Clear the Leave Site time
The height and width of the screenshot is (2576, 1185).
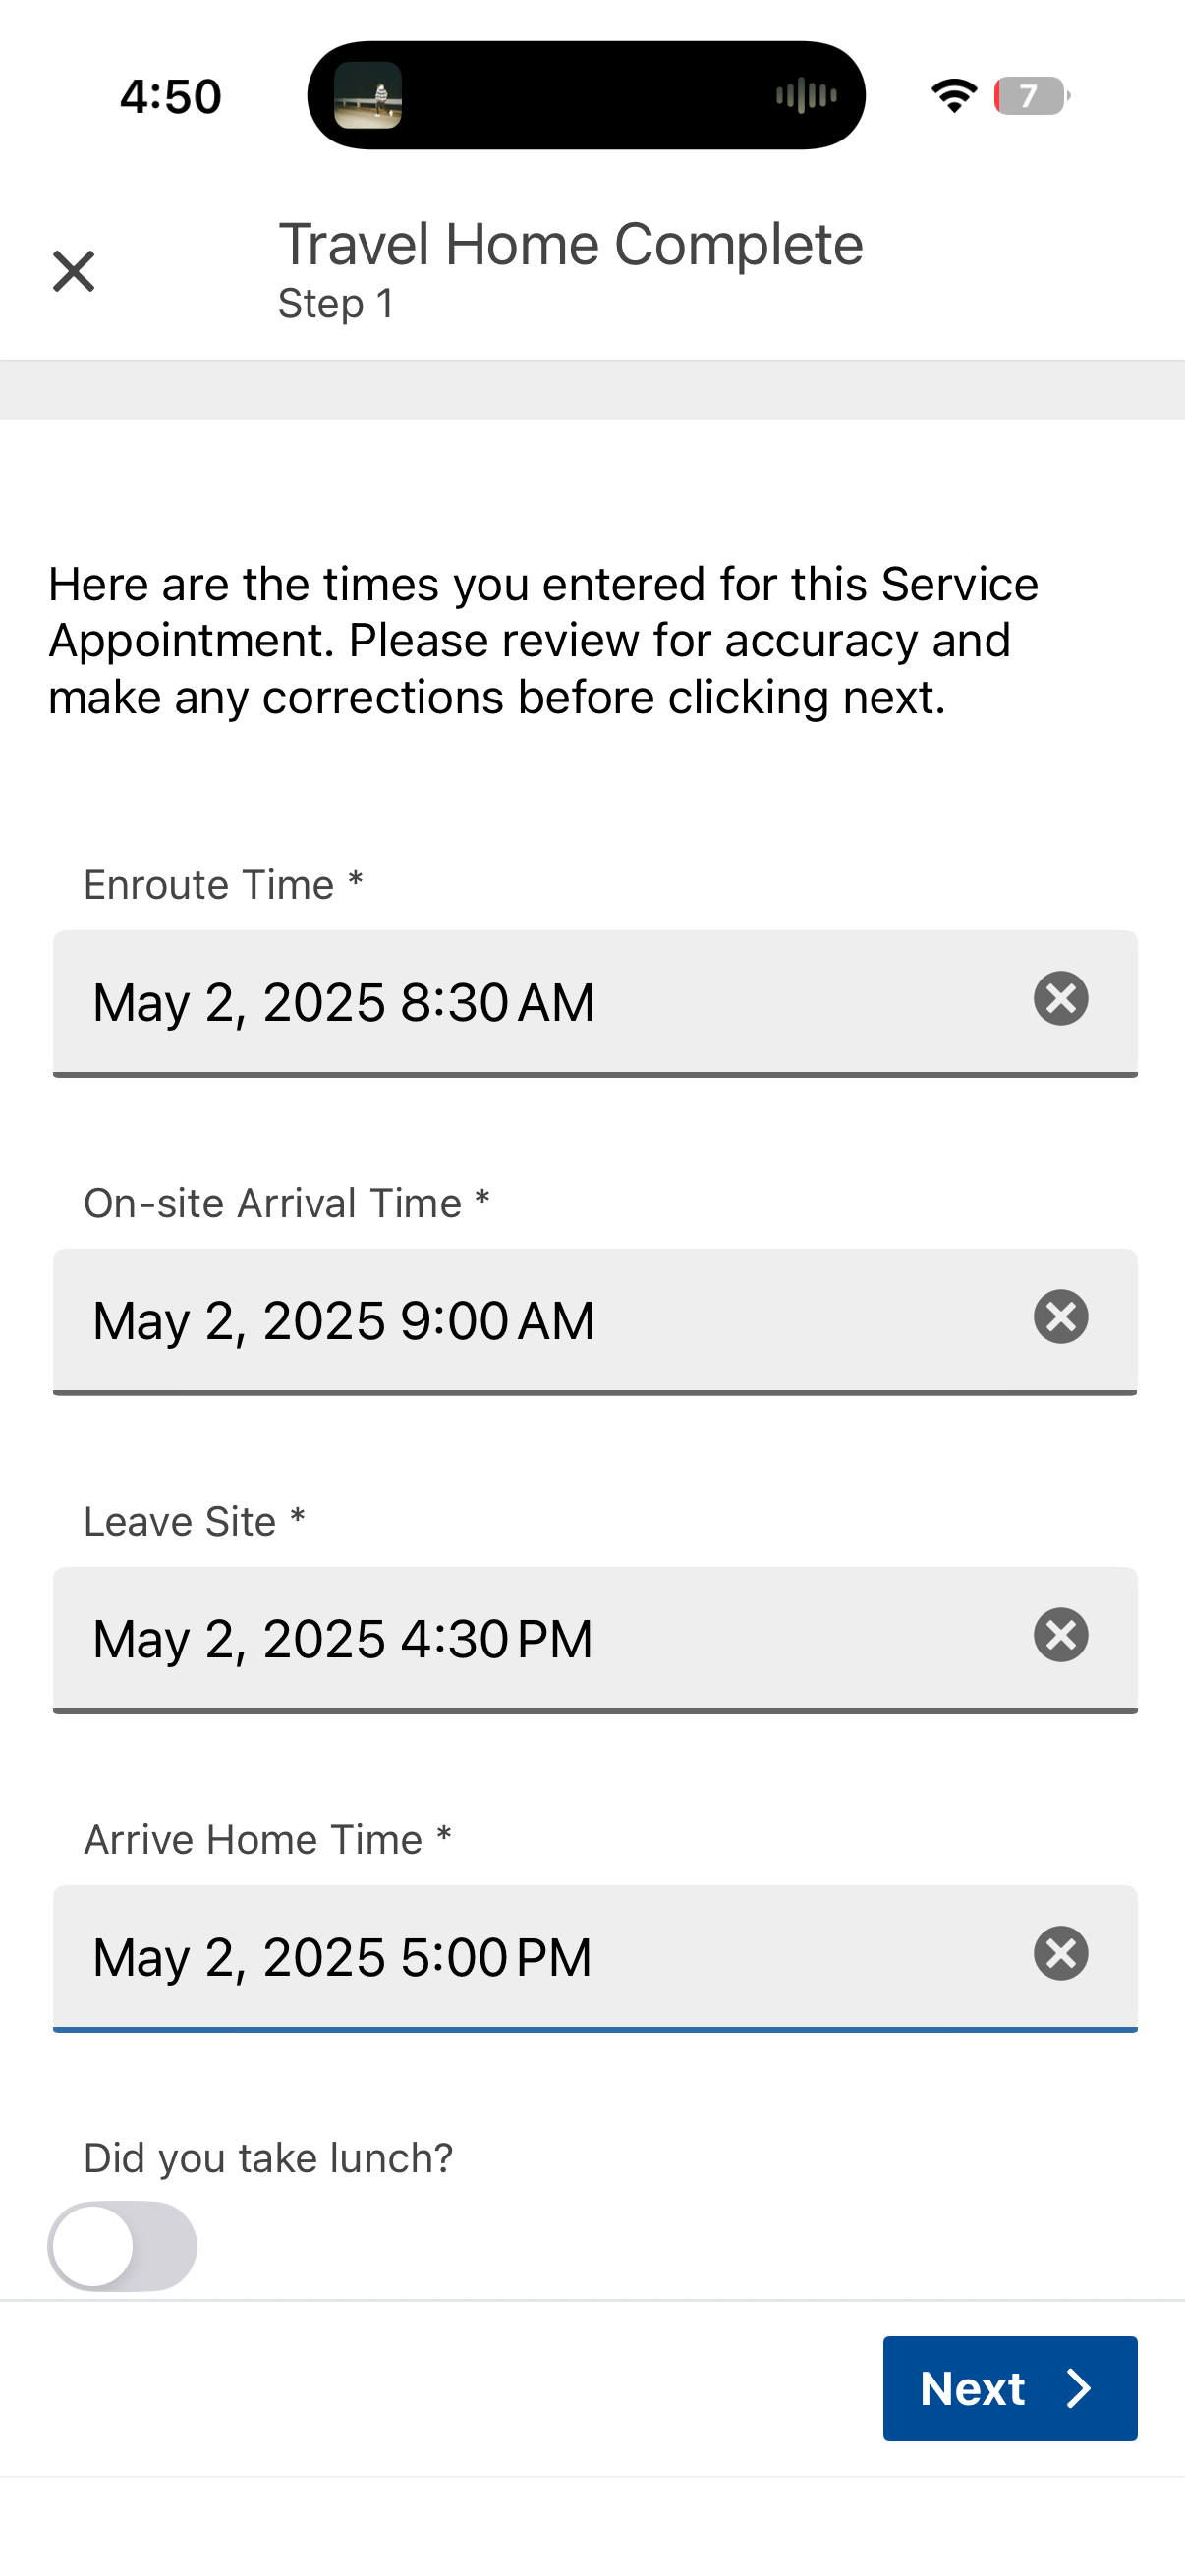click(1060, 1635)
